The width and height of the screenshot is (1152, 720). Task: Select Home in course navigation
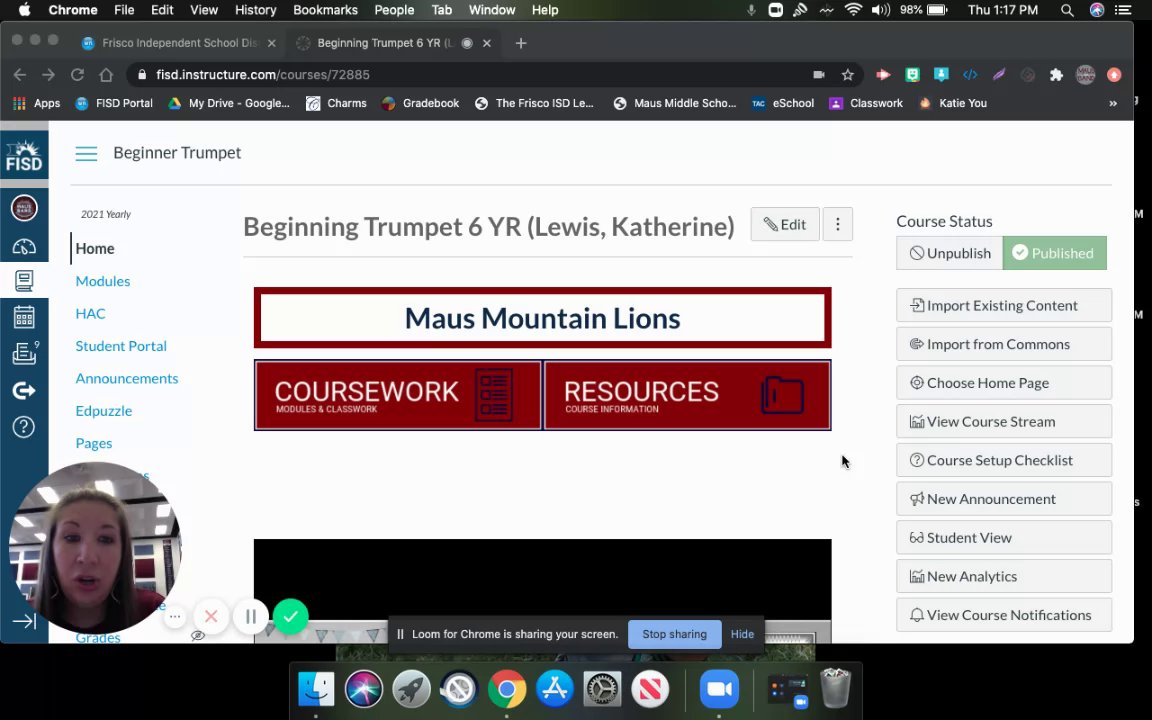(x=95, y=248)
